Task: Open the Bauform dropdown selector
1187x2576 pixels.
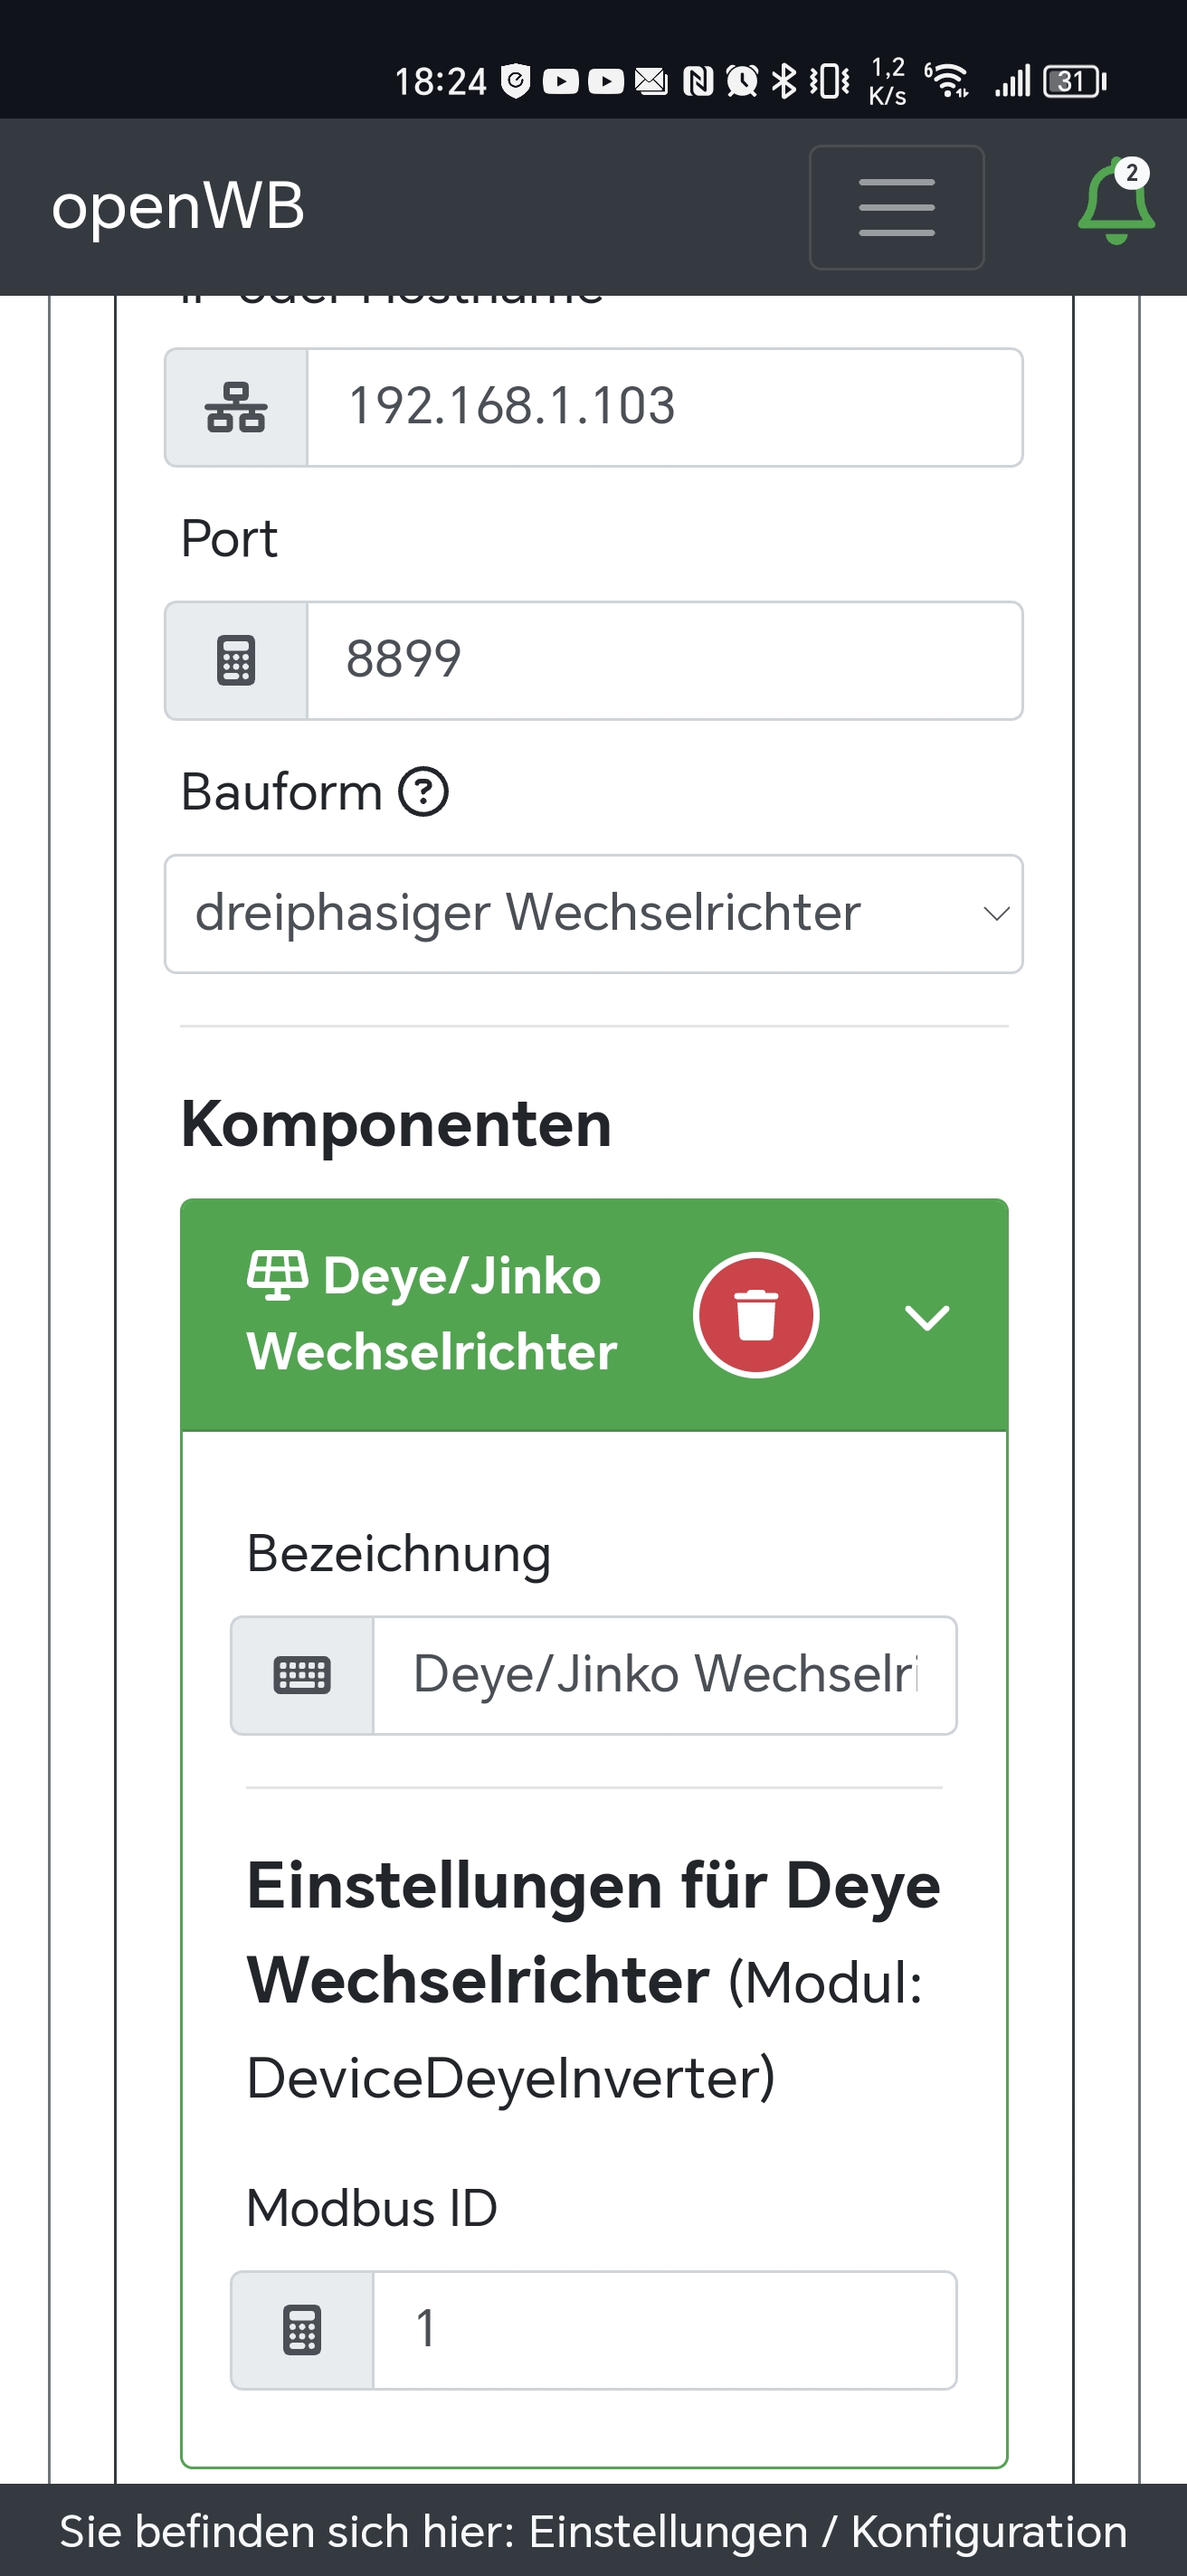Action: (x=593, y=914)
